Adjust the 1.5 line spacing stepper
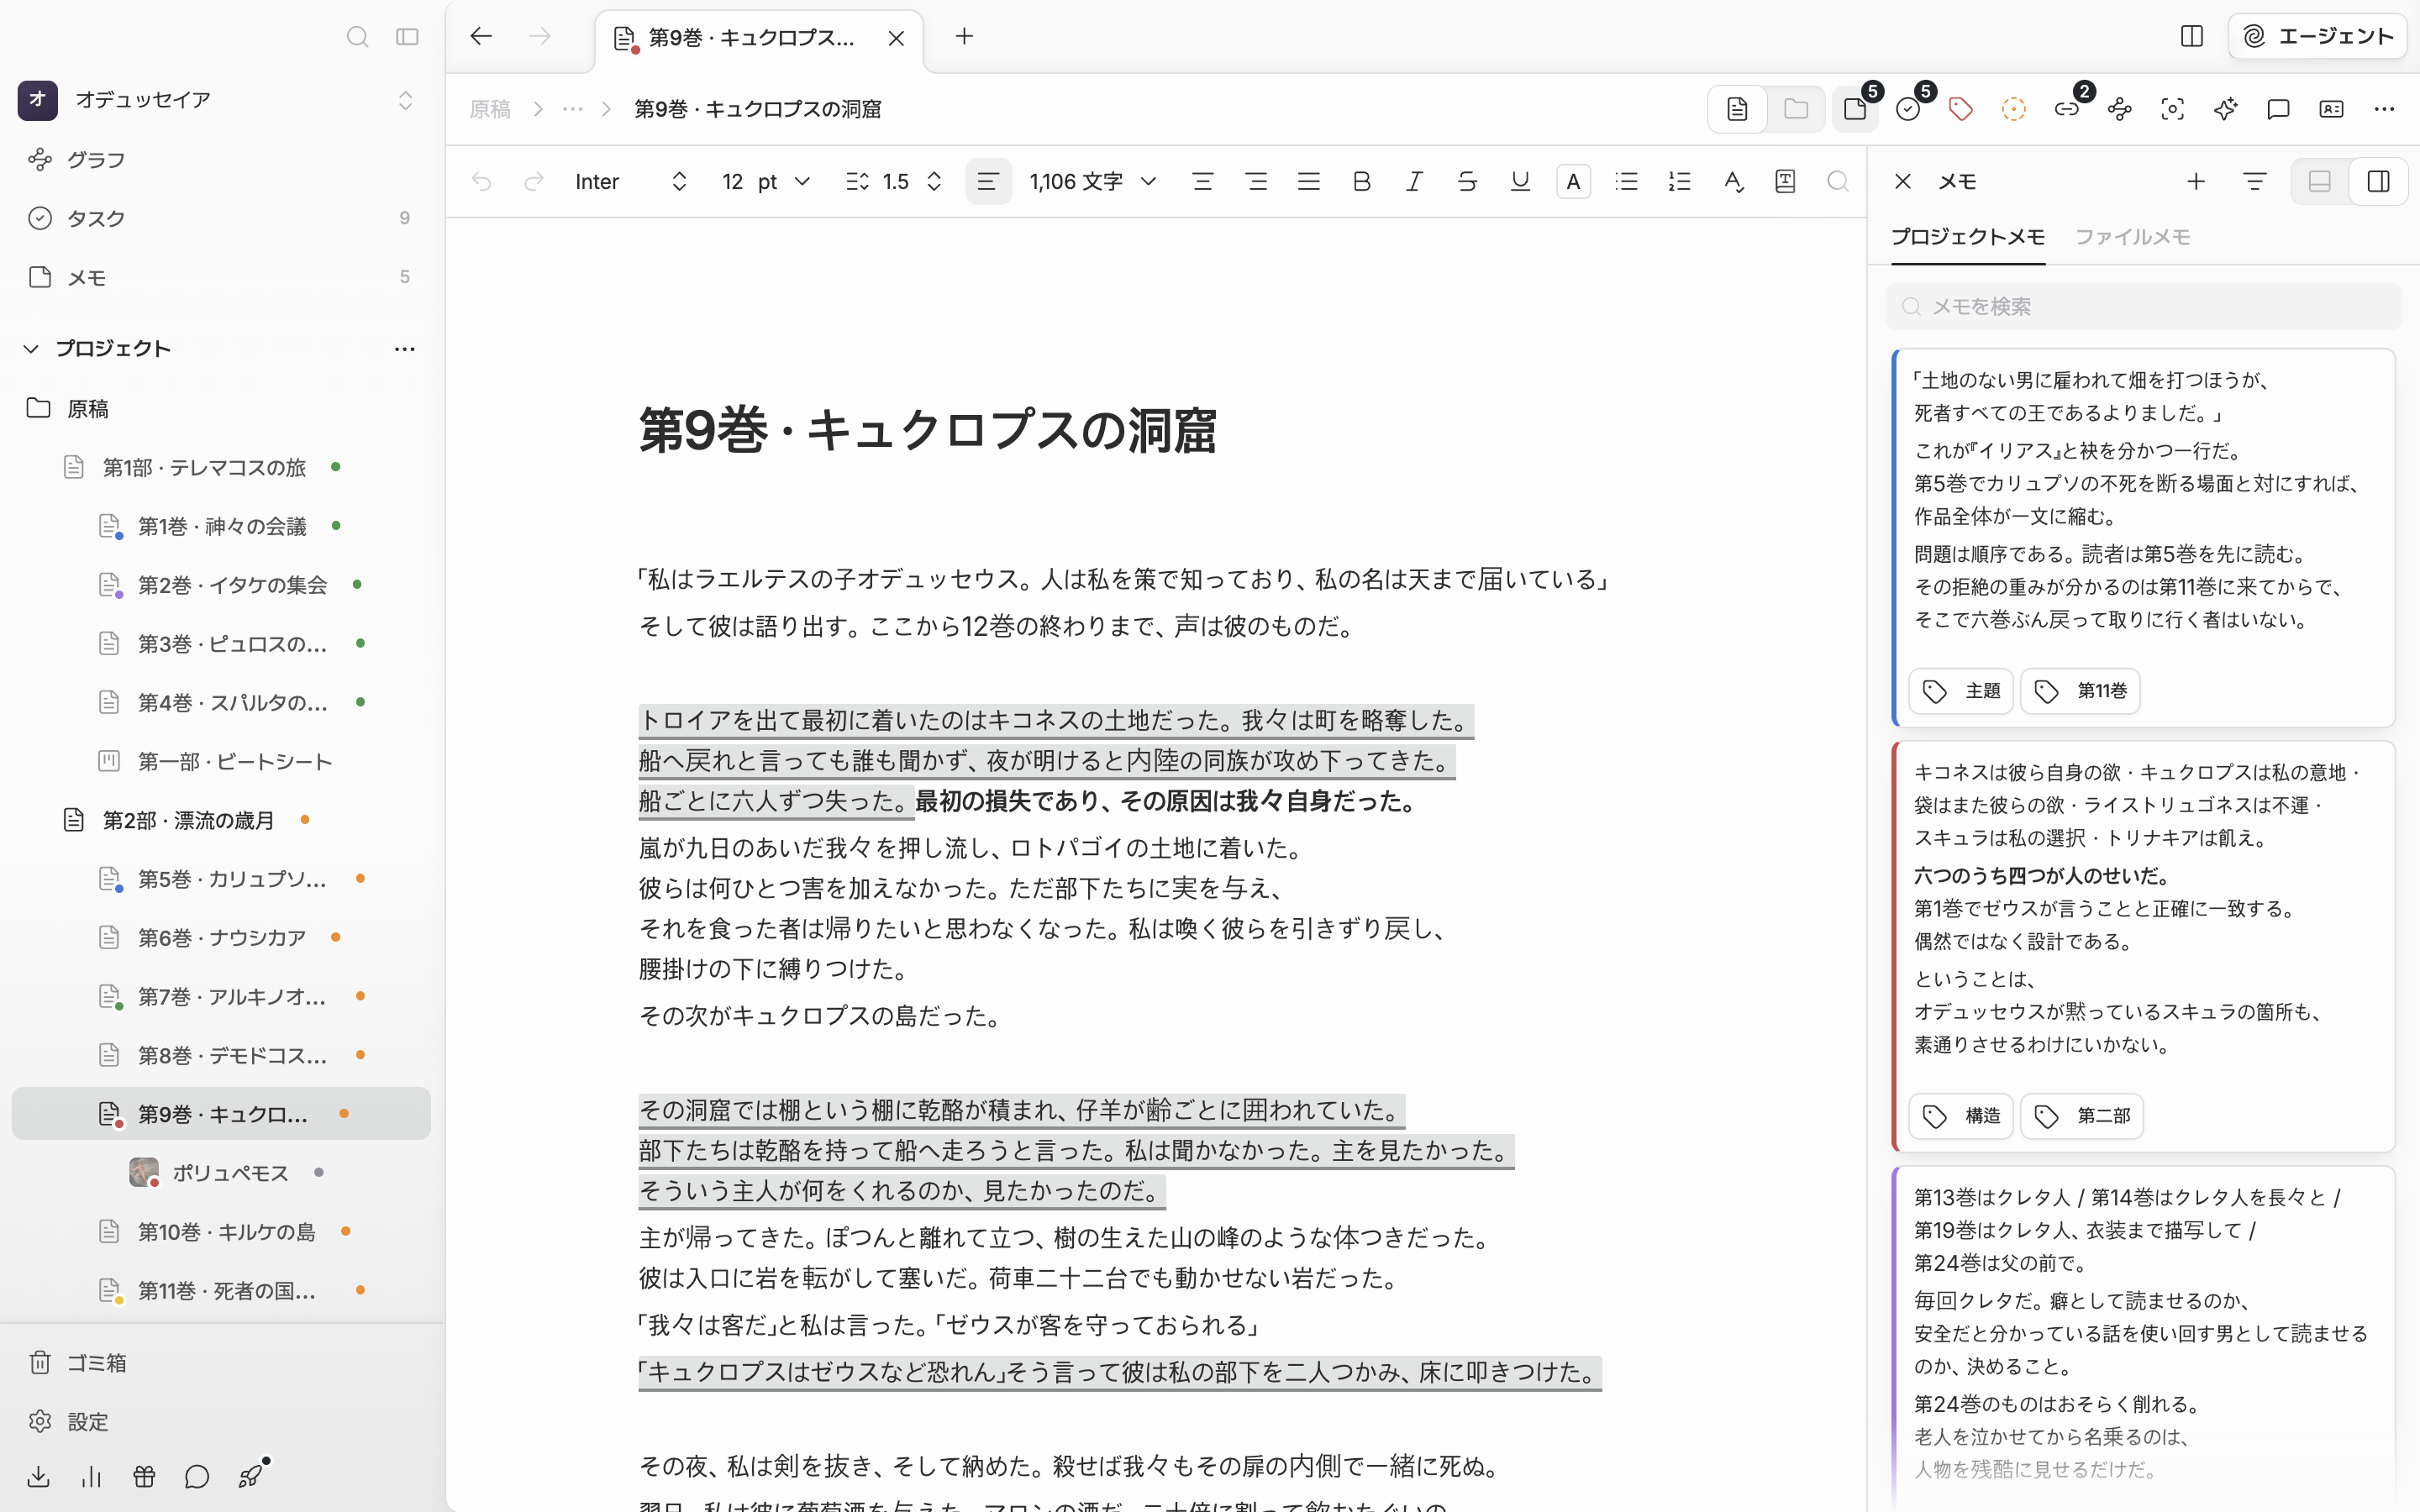The width and height of the screenshot is (2420, 1512). click(x=895, y=182)
